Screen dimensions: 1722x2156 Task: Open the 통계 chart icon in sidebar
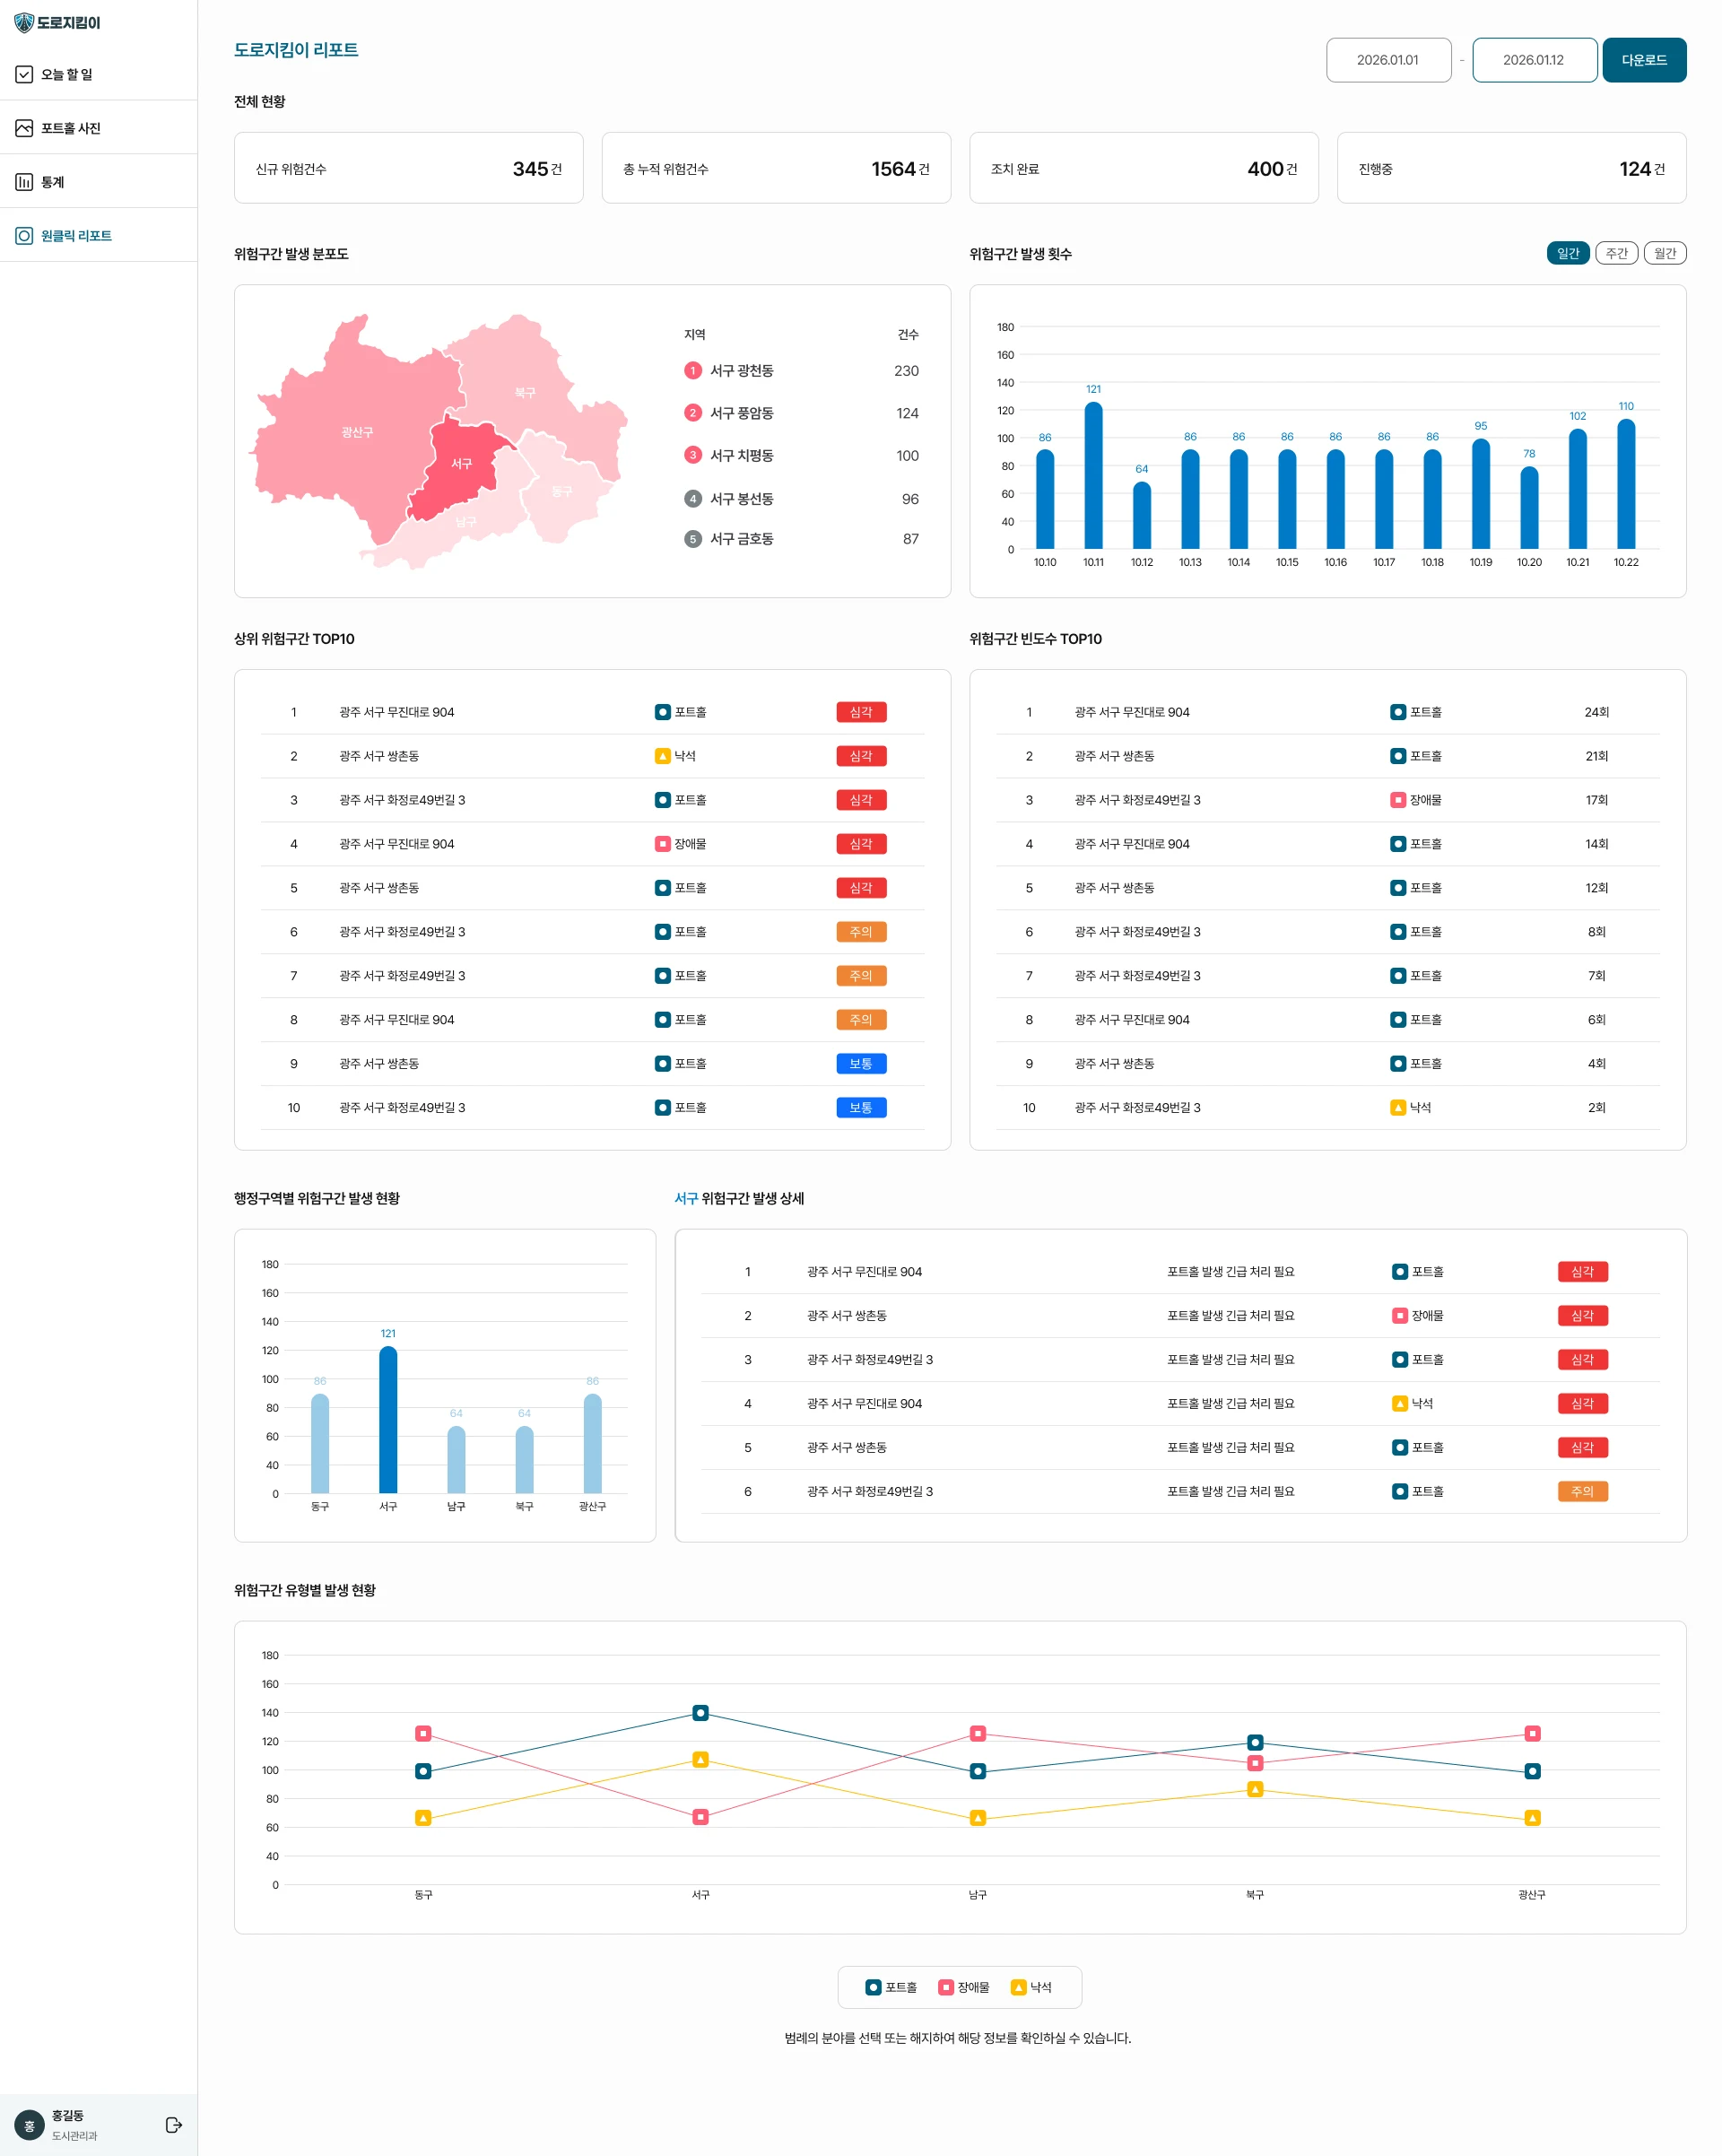click(x=24, y=182)
